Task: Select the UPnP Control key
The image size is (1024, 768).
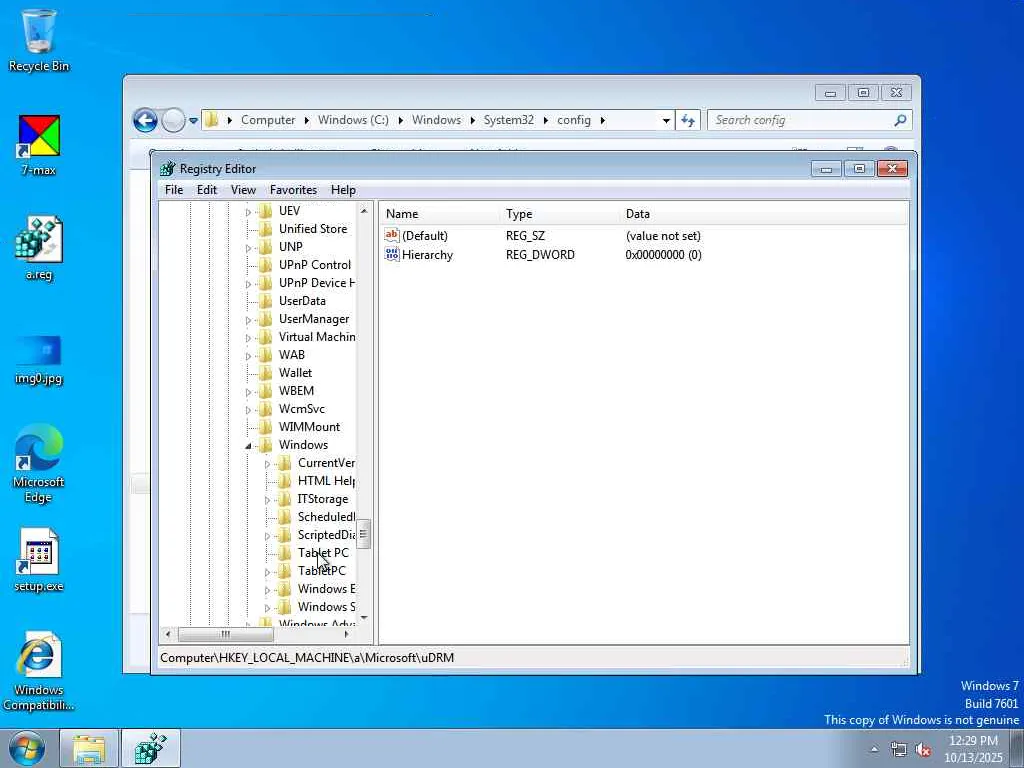Action: coord(315,264)
